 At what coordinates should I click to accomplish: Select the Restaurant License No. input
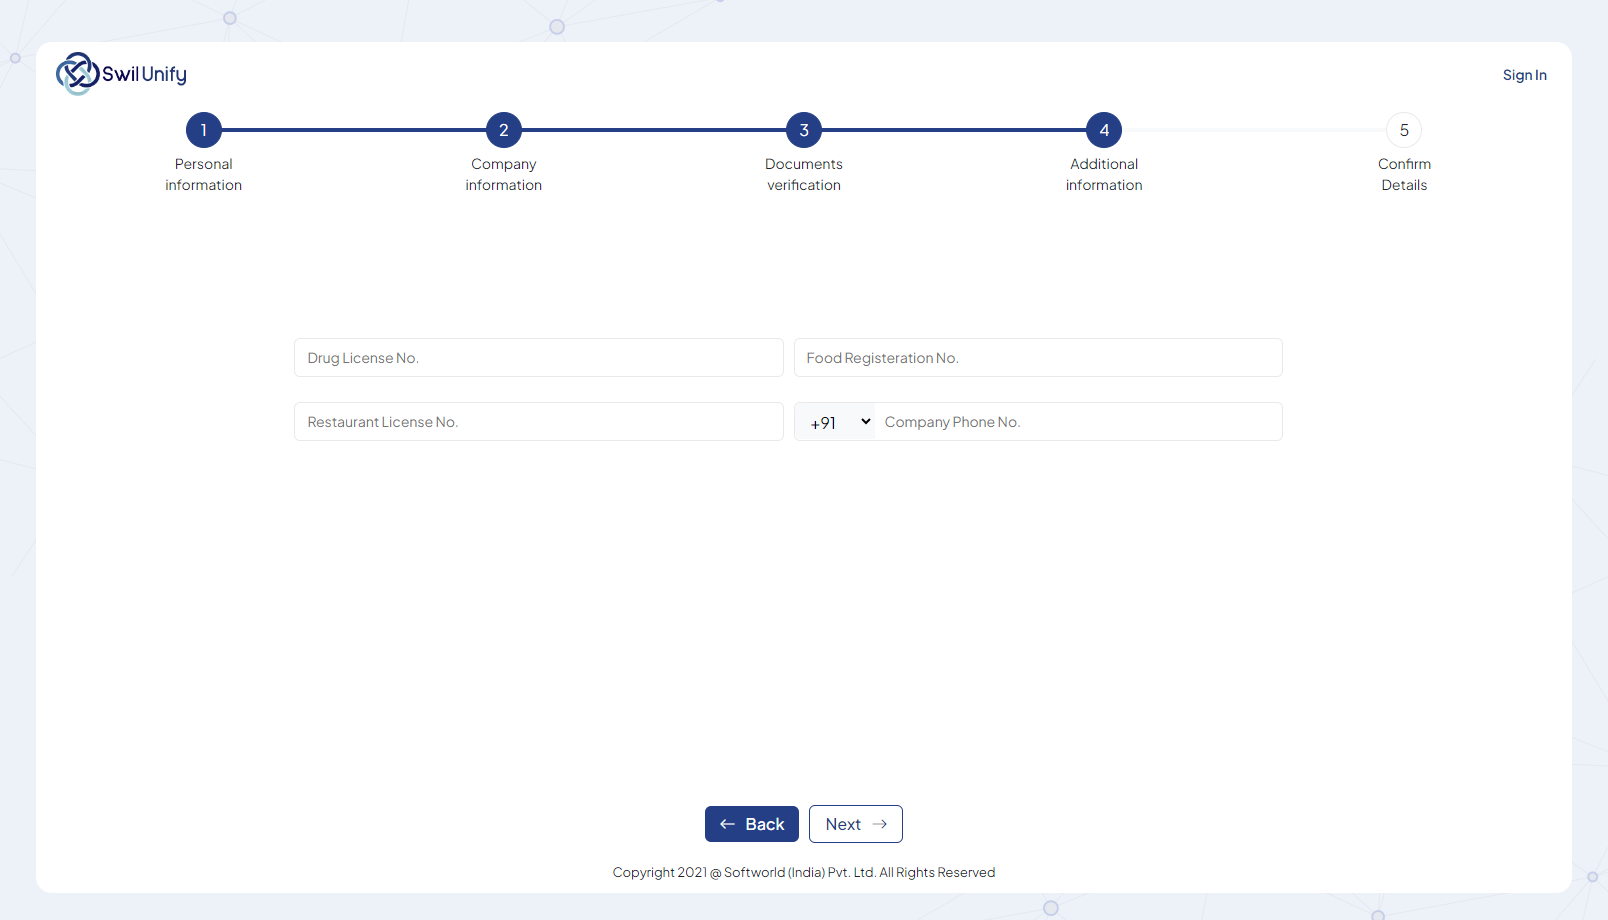click(538, 422)
